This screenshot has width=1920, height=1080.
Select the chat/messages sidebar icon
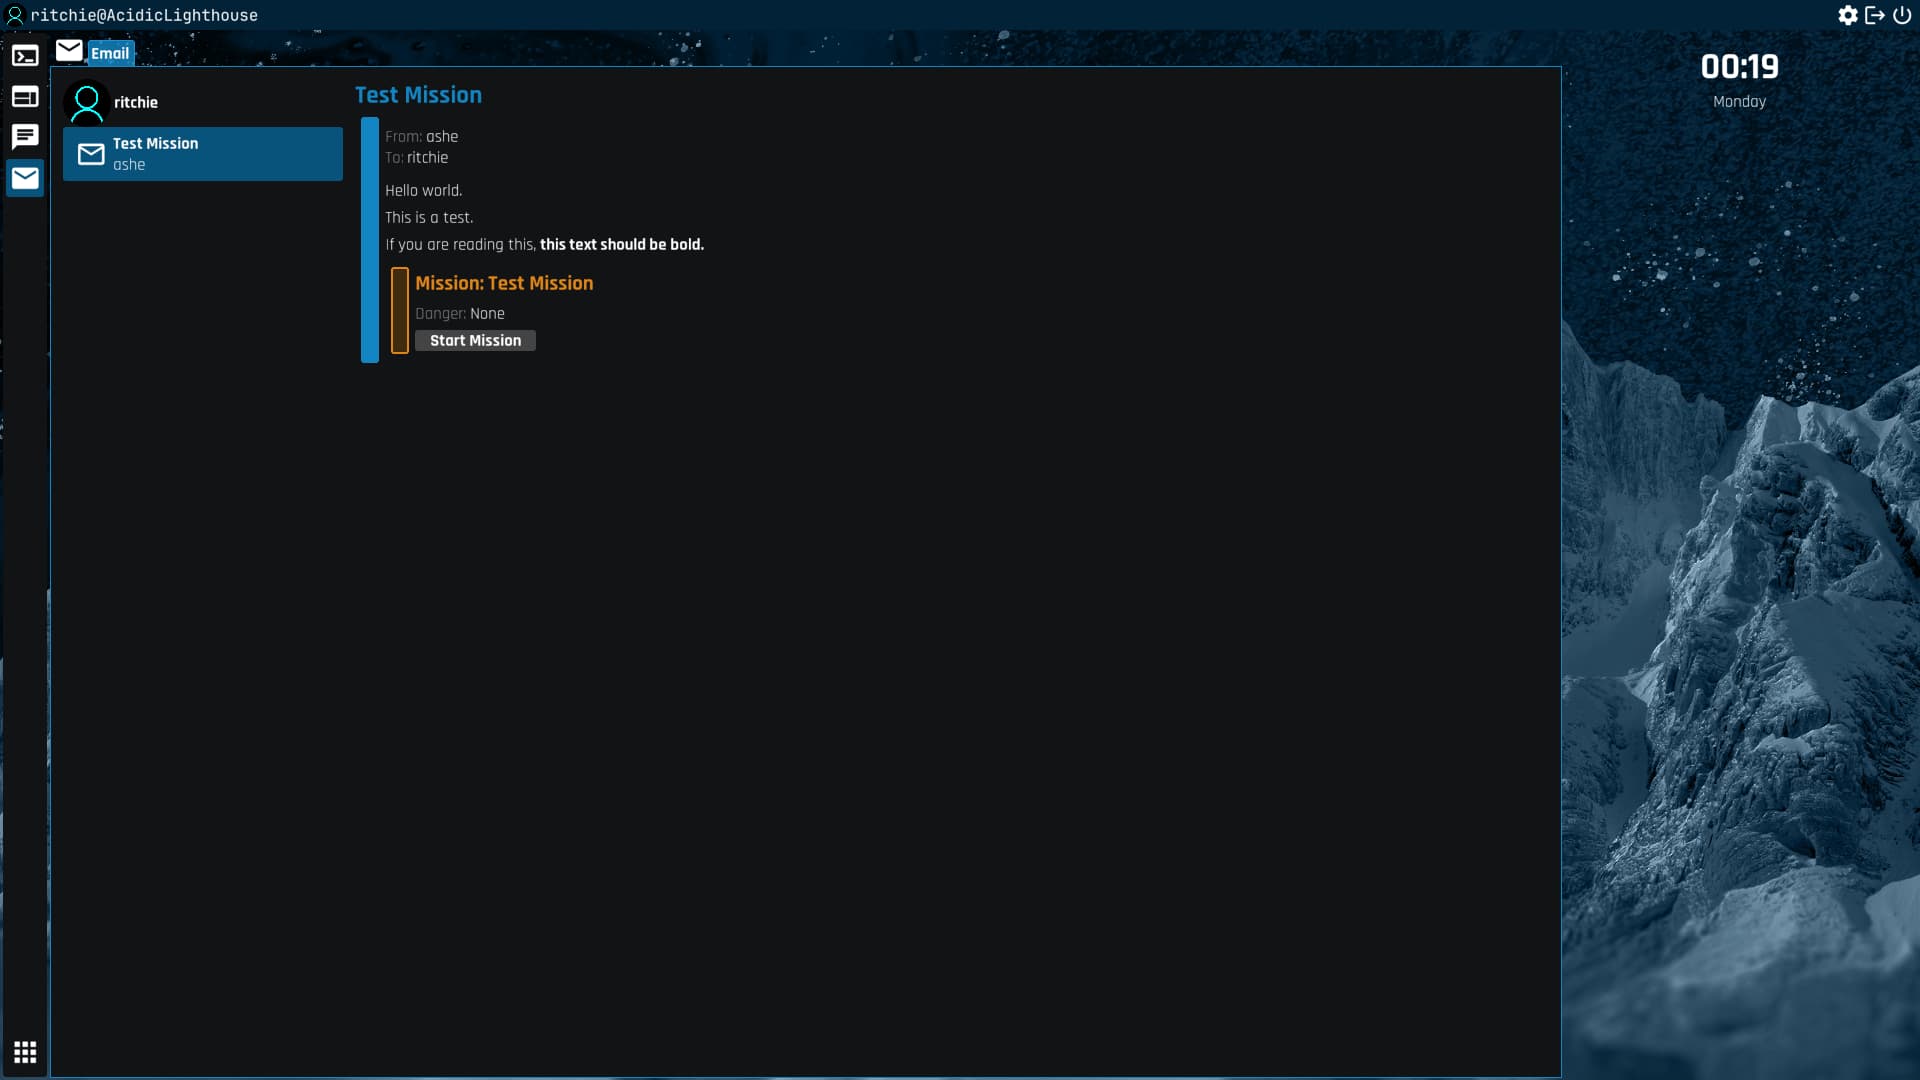(25, 137)
